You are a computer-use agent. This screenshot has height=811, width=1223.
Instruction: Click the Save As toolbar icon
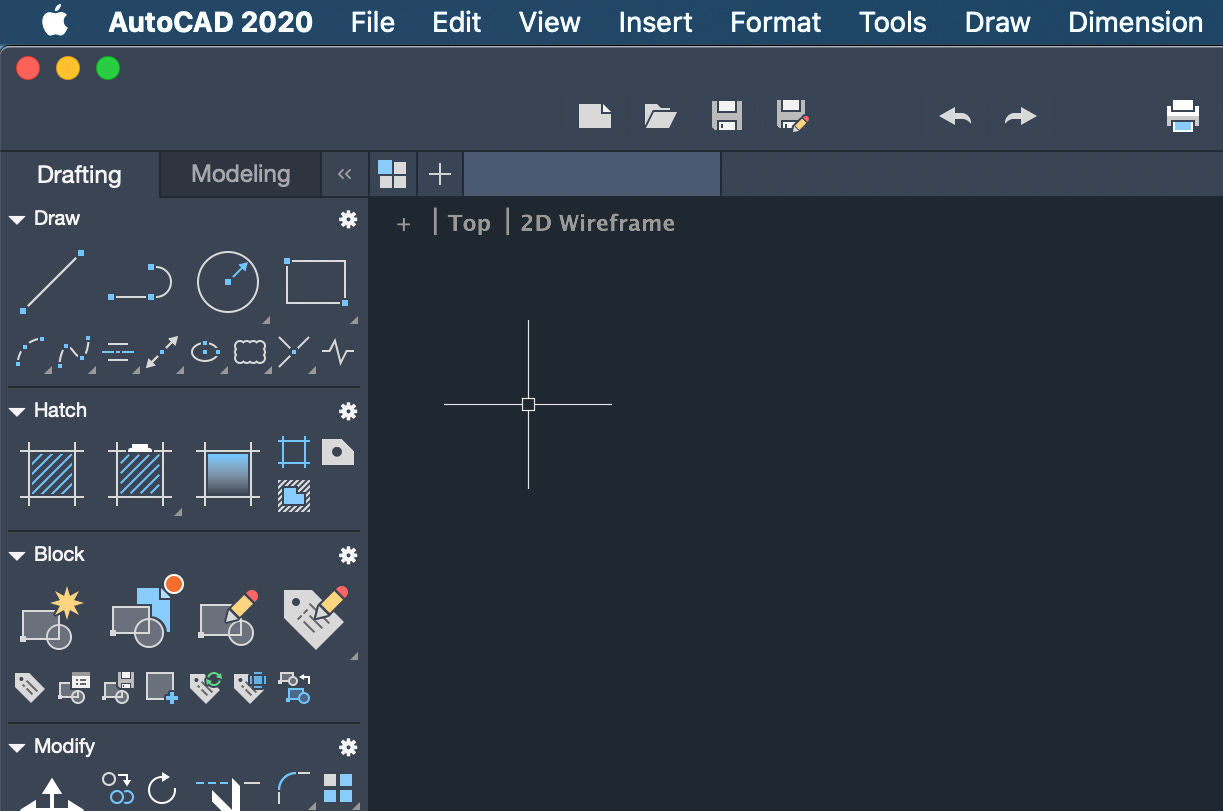point(793,116)
